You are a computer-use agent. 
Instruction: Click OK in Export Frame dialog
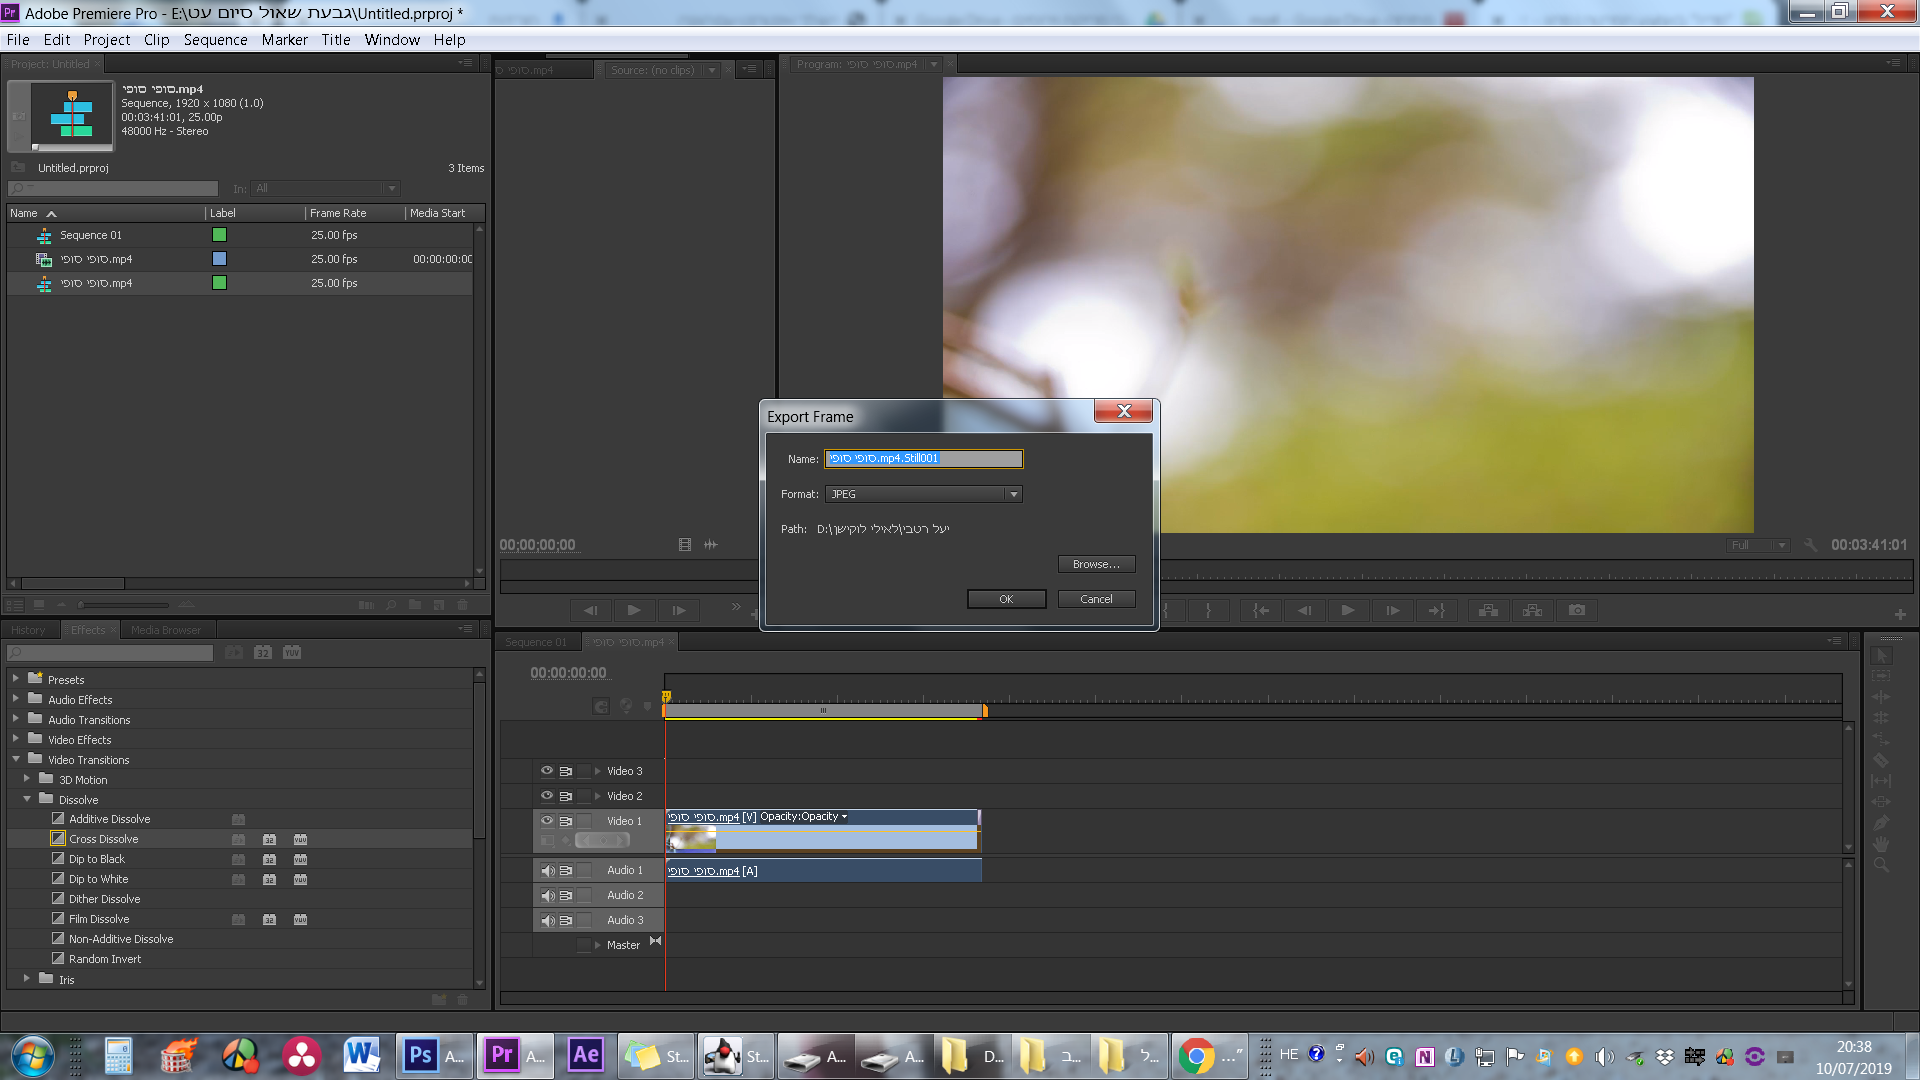[x=1006, y=599]
